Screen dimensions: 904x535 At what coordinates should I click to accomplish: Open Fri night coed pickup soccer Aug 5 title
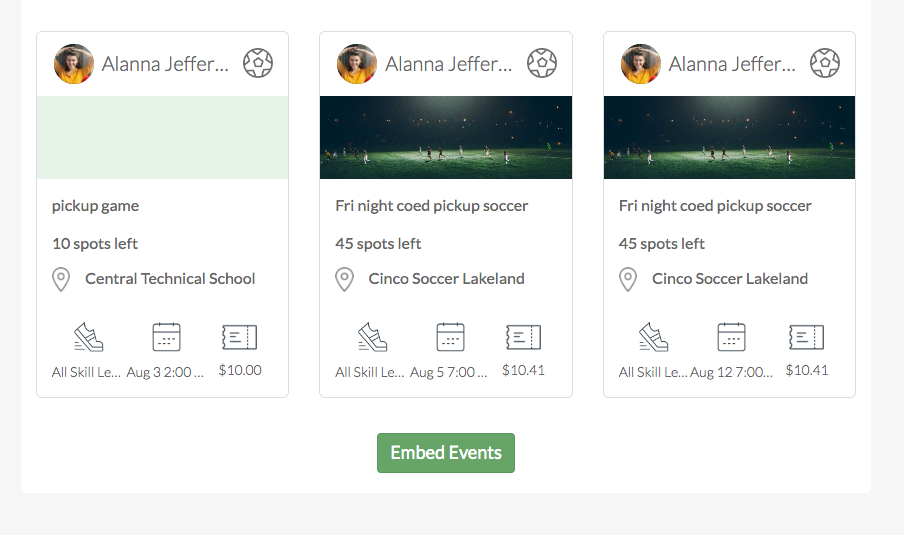point(431,206)
